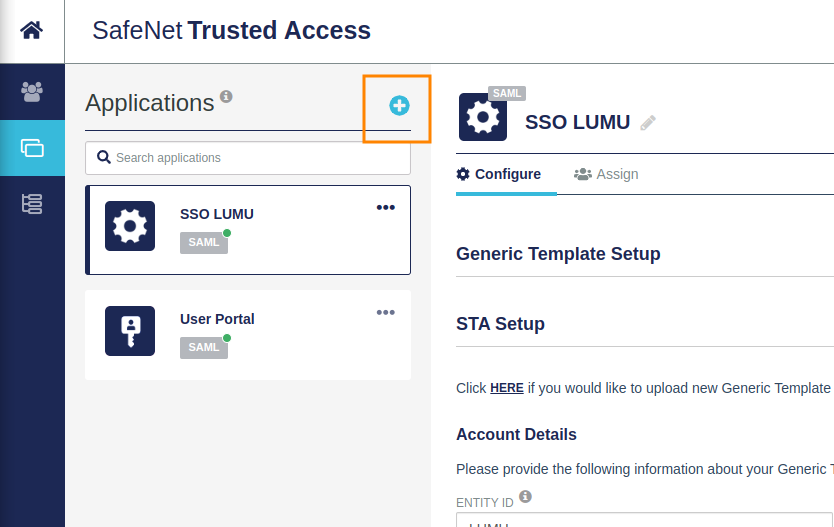The image size is (834, 527).
Task: Open User Portal three-dot options menu
Action: point(386,312)
